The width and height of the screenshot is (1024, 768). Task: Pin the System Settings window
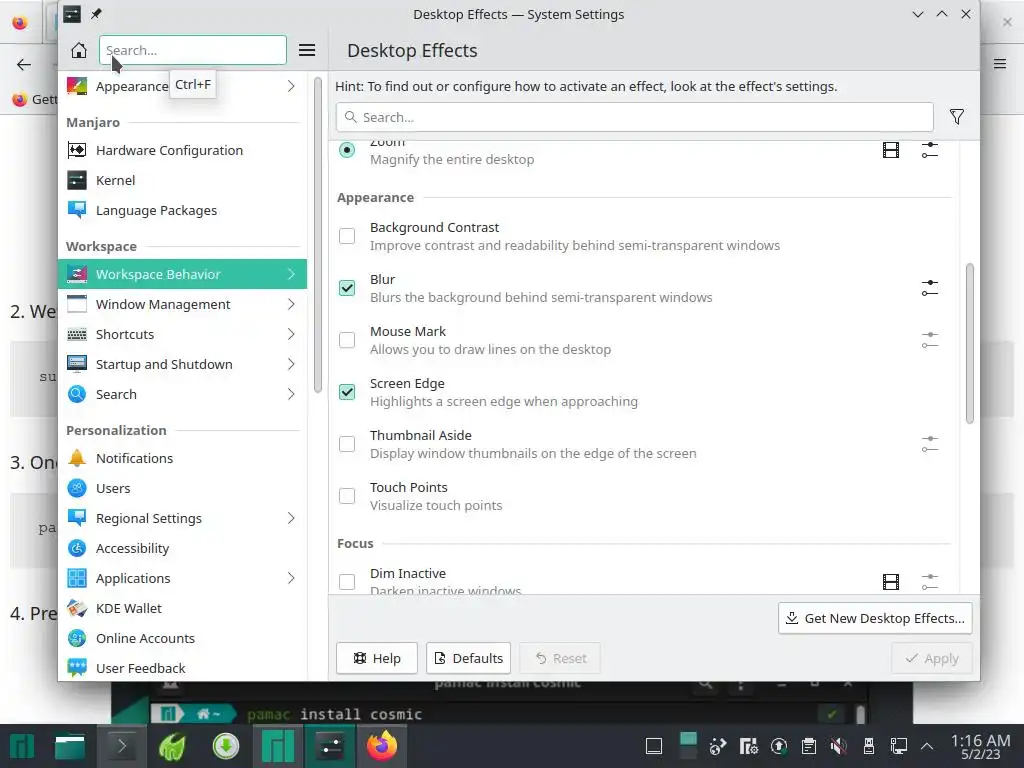pyautogui.click(x=96, y=14)
